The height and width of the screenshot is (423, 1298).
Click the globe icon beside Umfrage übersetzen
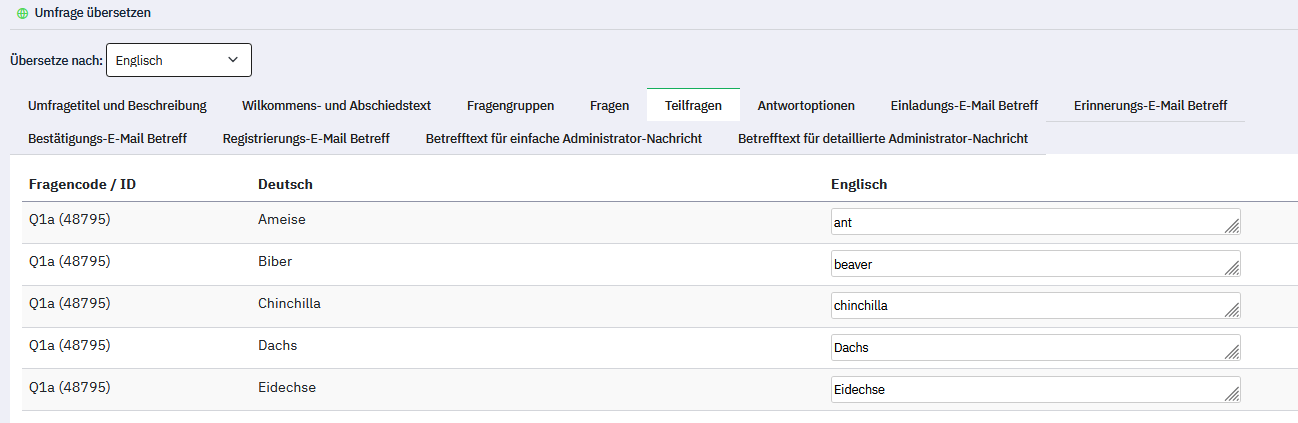[x=23, y=15]
